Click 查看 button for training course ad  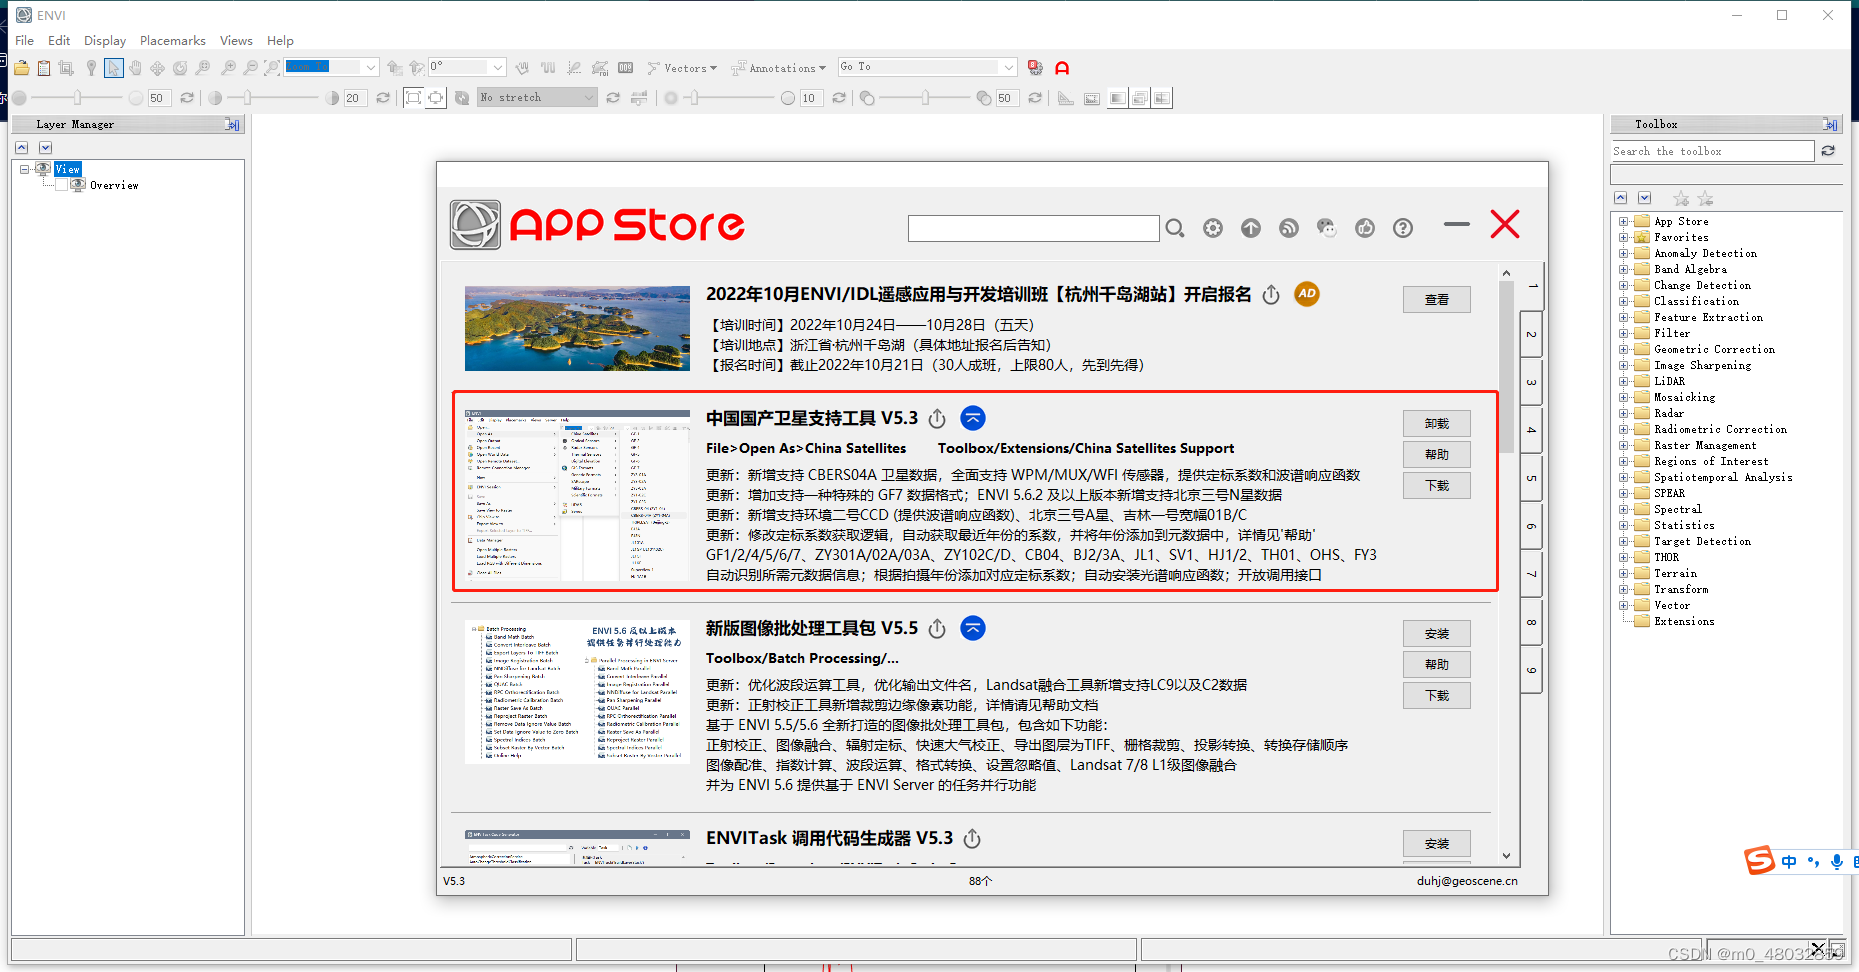1436,300
